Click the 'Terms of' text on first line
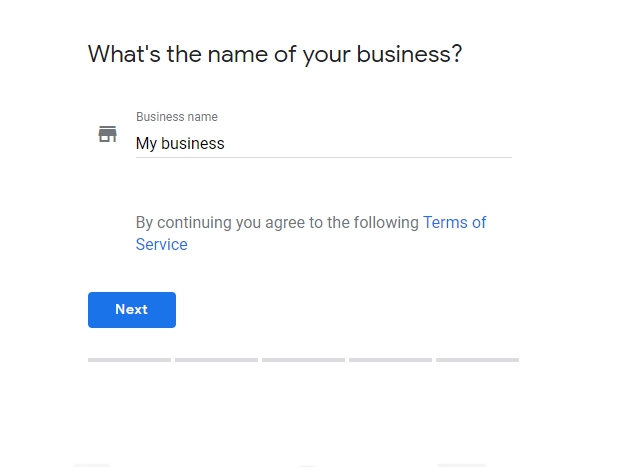 coord(454,222)
